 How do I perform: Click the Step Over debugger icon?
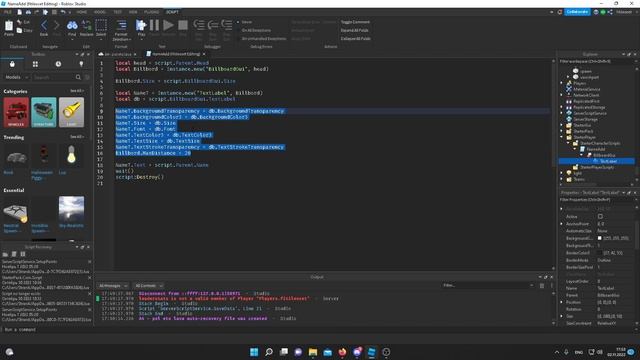(x=213, y=25)
